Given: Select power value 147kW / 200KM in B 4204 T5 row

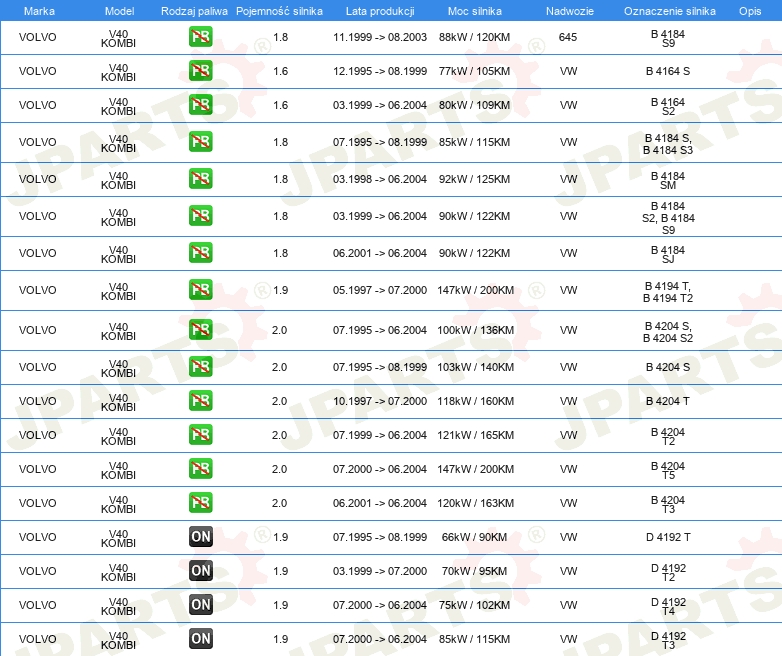Looking at the screenshot, I should pyautogui.click(x=475, y=469).
